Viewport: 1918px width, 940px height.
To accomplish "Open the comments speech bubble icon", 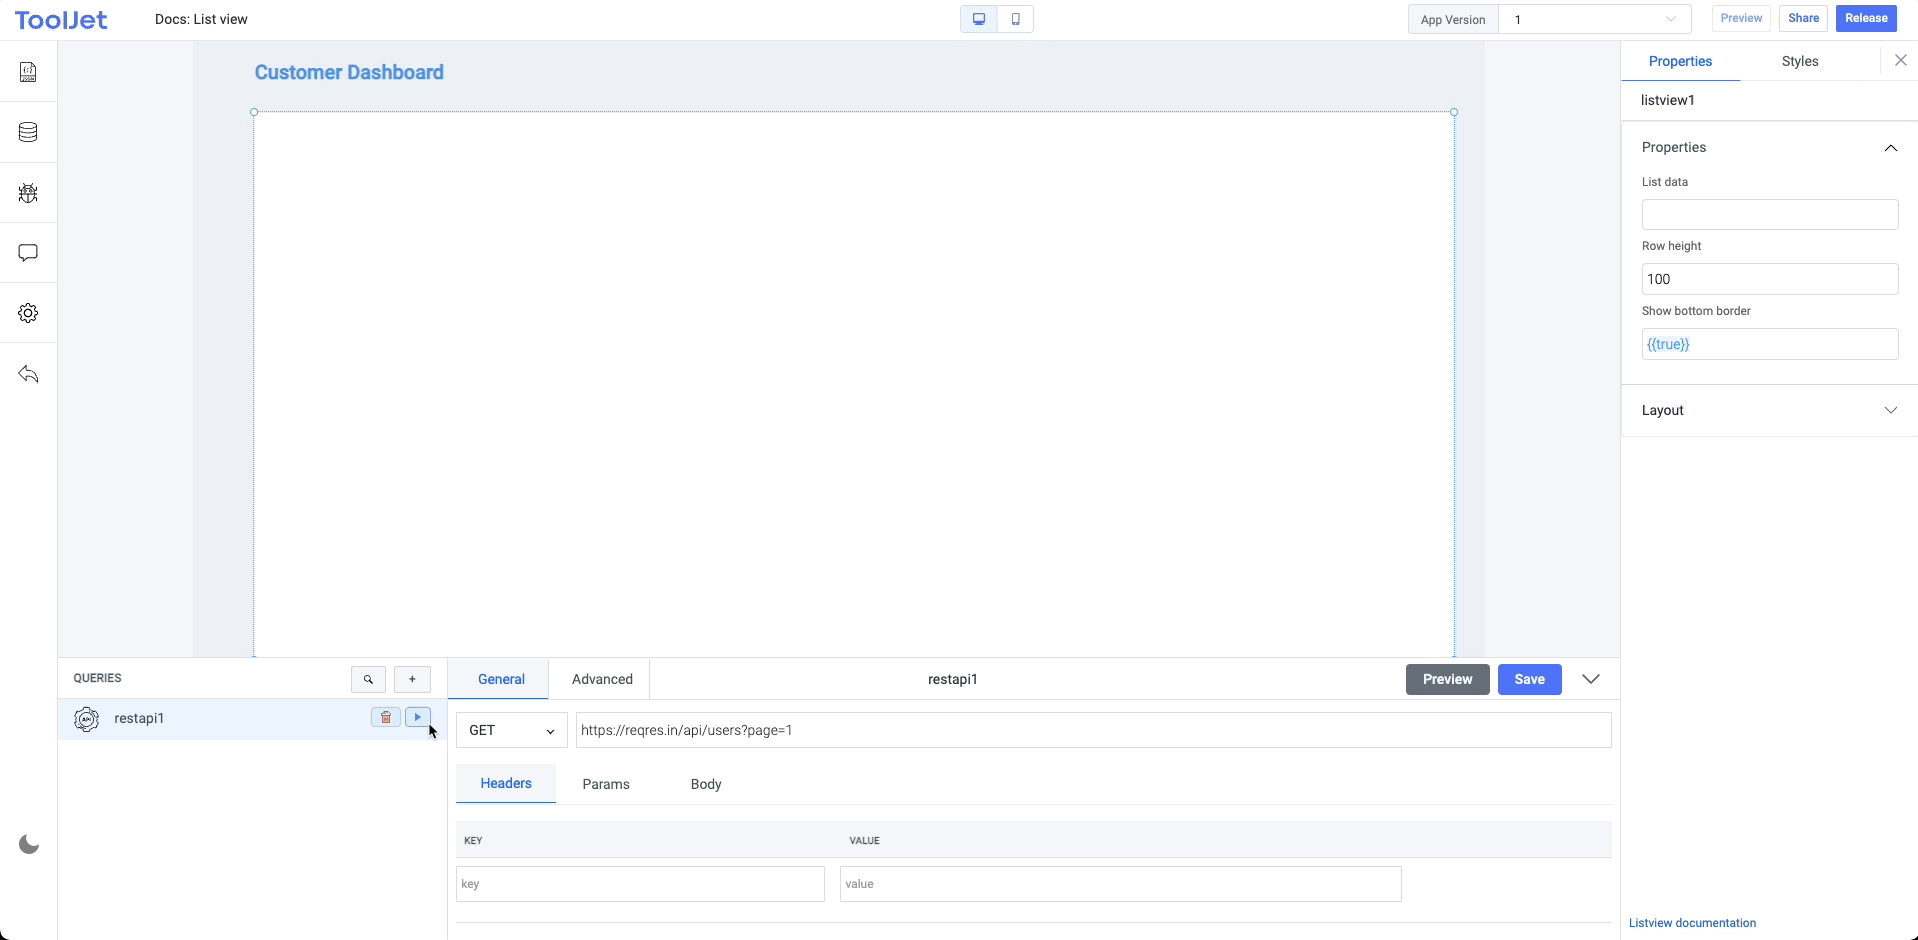I will coord(28,253).
